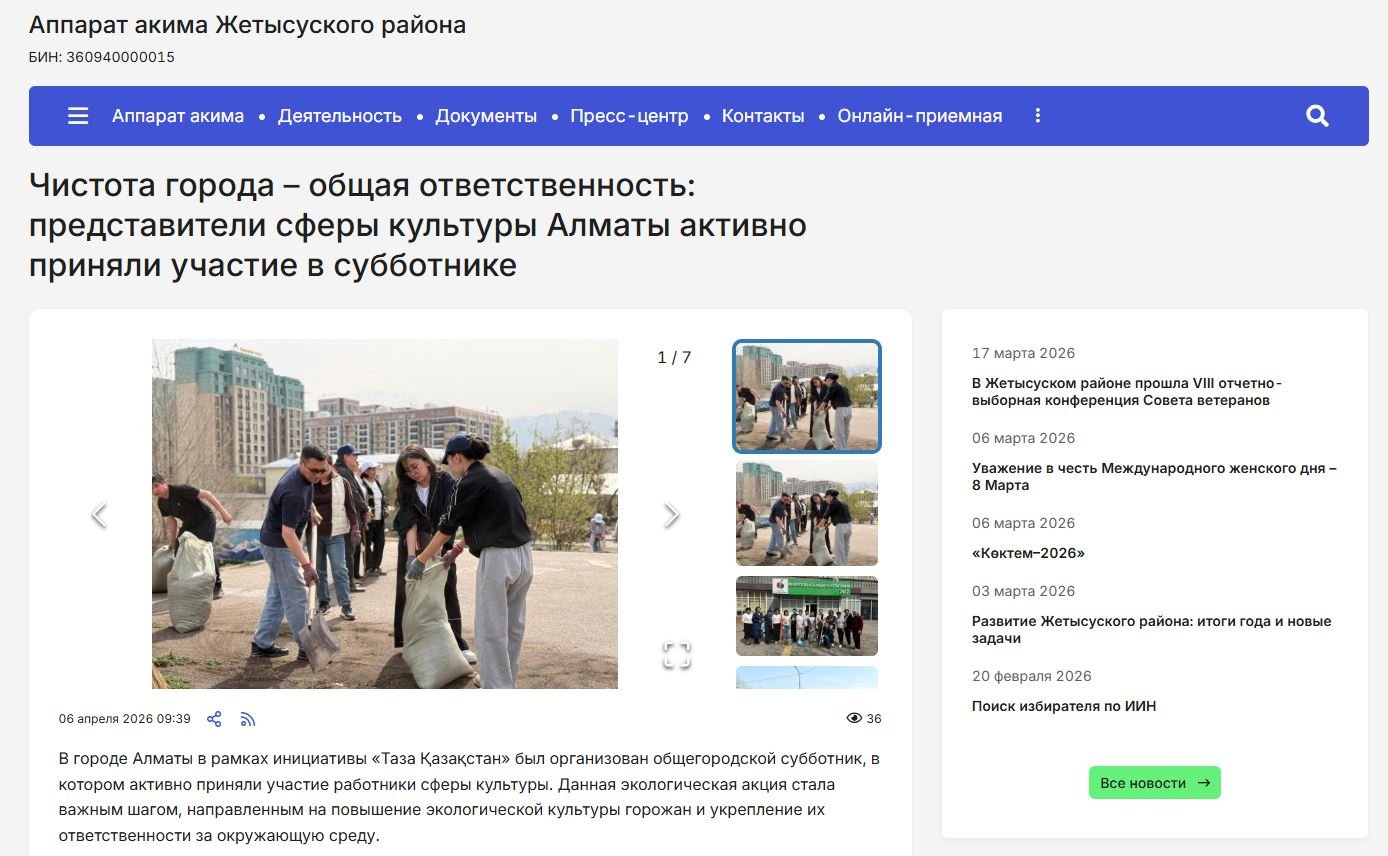Click the views eye icon

point(854,719)
